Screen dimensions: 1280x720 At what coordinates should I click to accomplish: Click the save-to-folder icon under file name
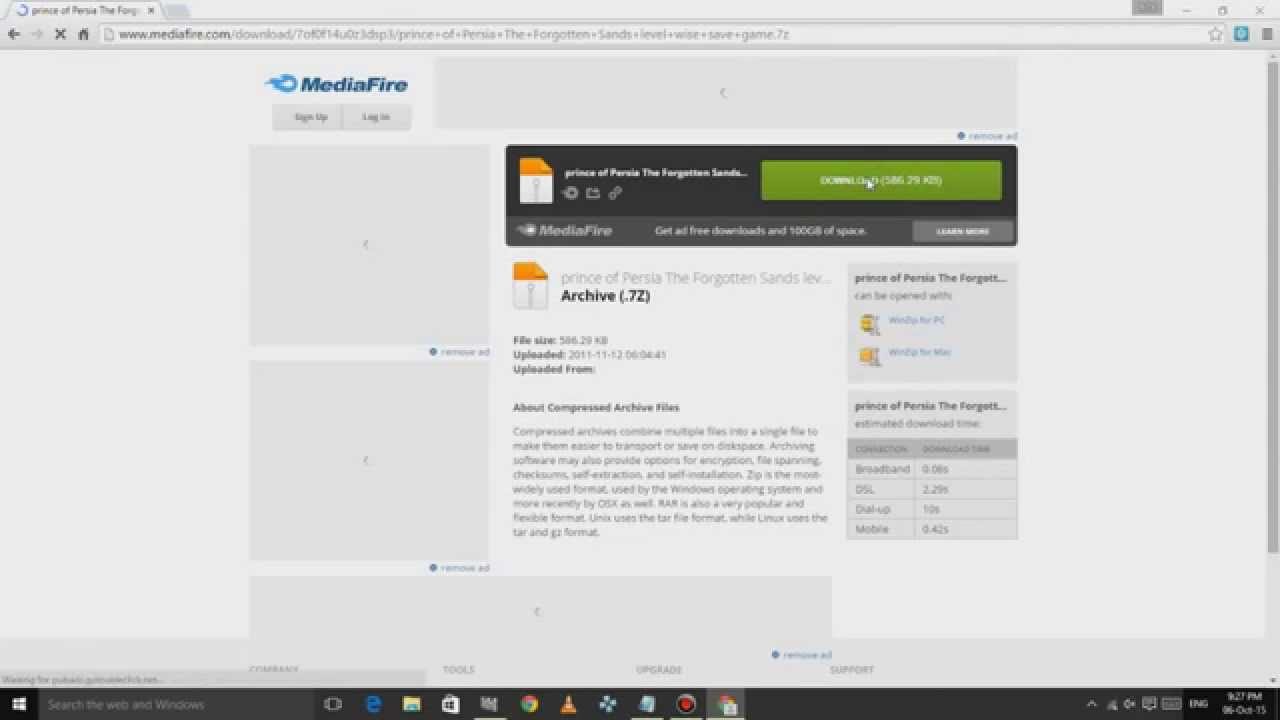[593, 193]
